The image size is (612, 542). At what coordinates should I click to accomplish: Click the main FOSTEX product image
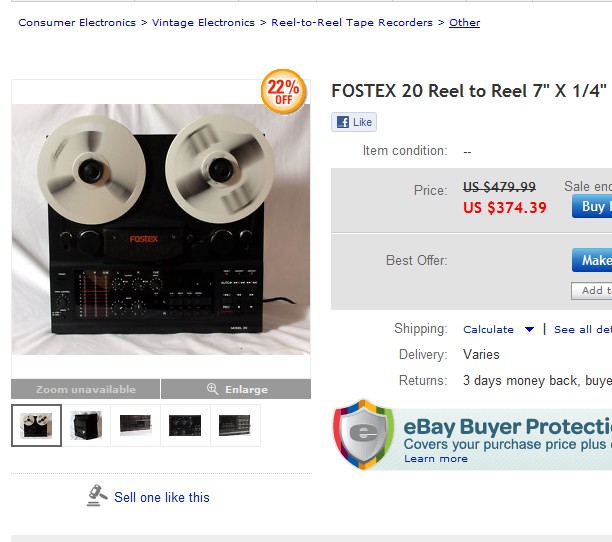coord(161,228)
